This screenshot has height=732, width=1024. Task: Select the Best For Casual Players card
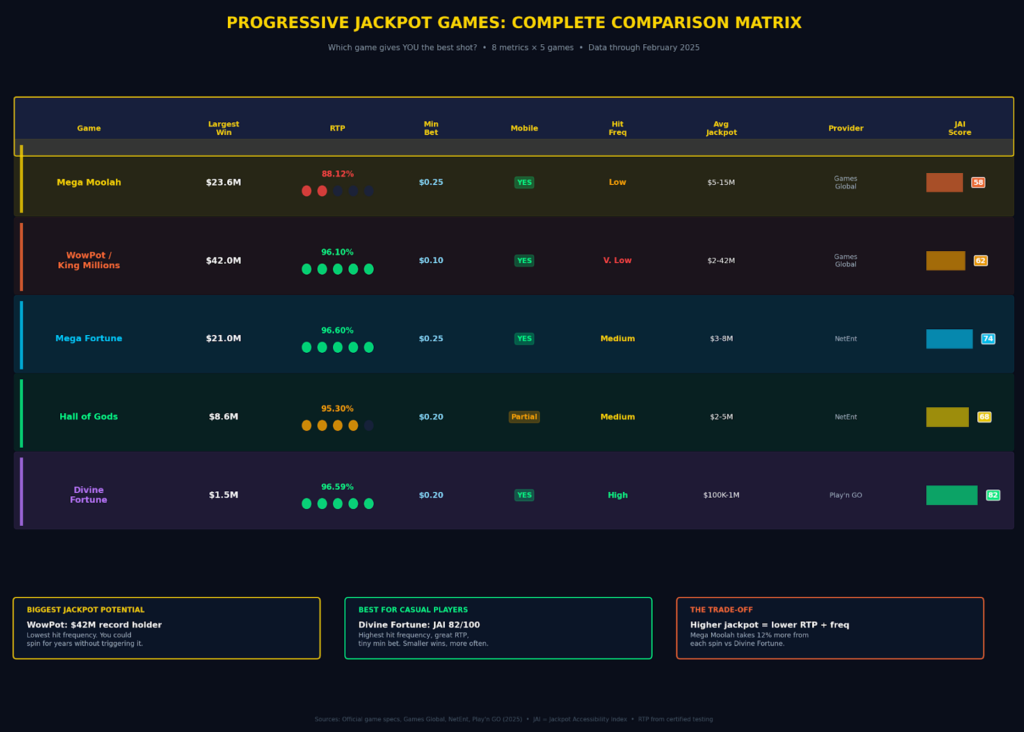pyautogui.click(x=498, y=628)
